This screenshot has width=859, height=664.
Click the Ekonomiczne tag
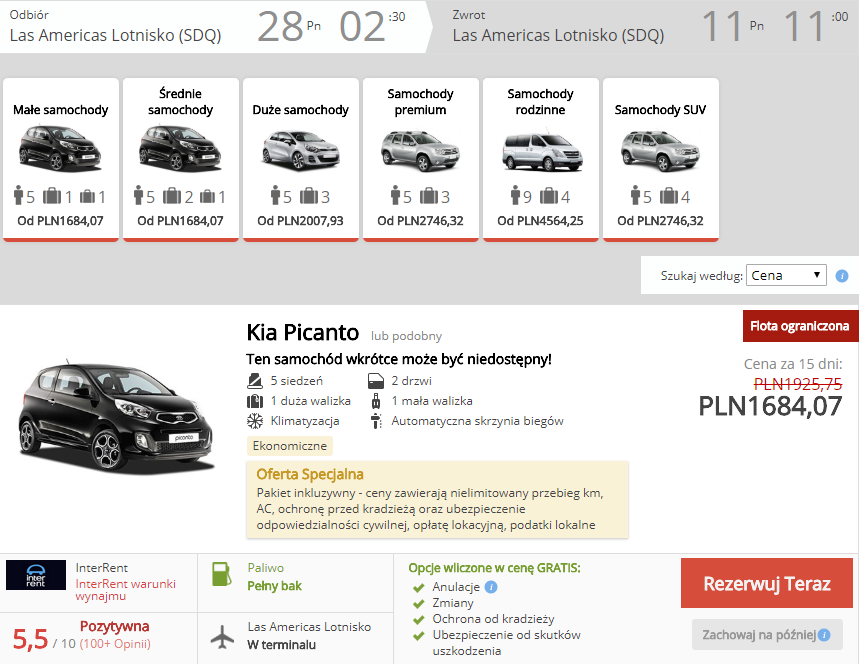pyautogui.click(x=290, y=445)
